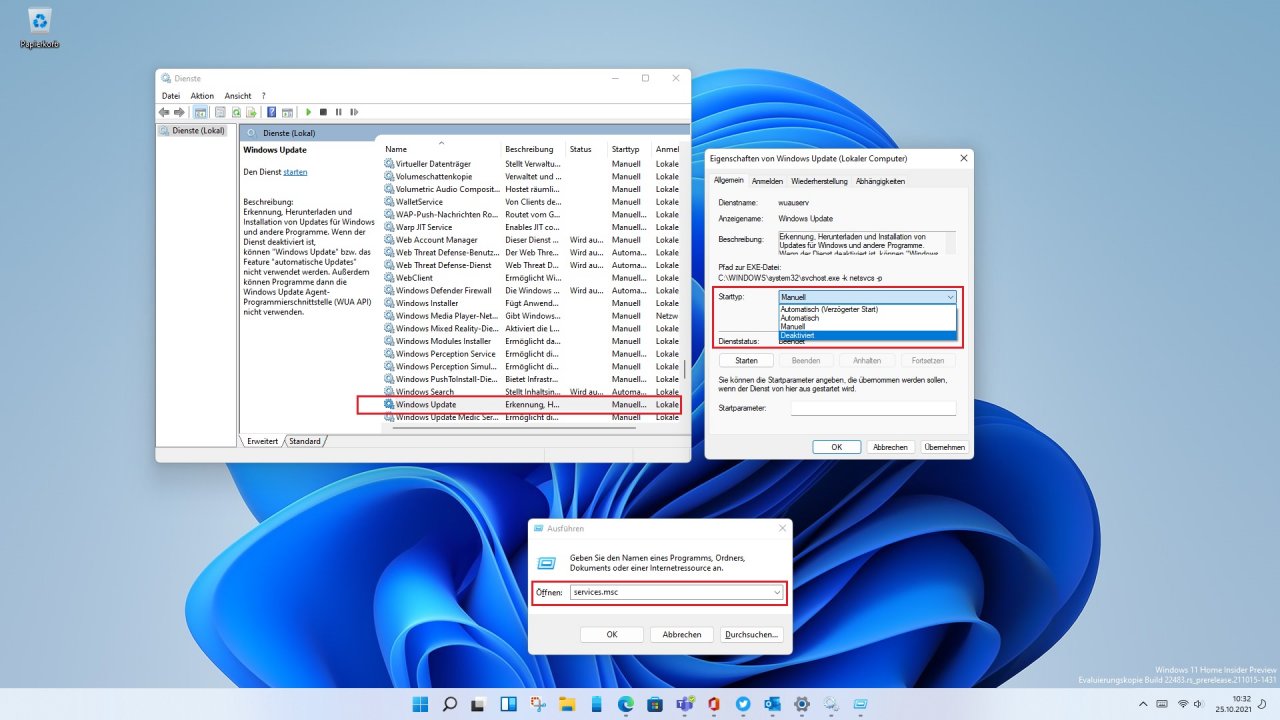
Task: Select Deaktiviert in the Starttyp list
Action: pos(867,336)
